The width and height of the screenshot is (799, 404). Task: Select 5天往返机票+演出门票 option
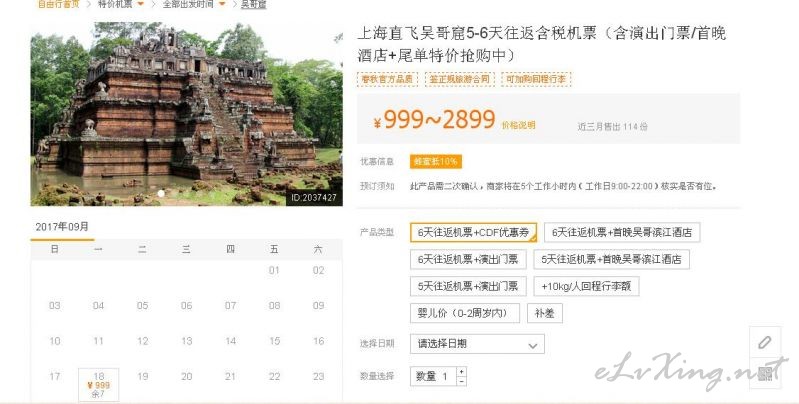468,286
